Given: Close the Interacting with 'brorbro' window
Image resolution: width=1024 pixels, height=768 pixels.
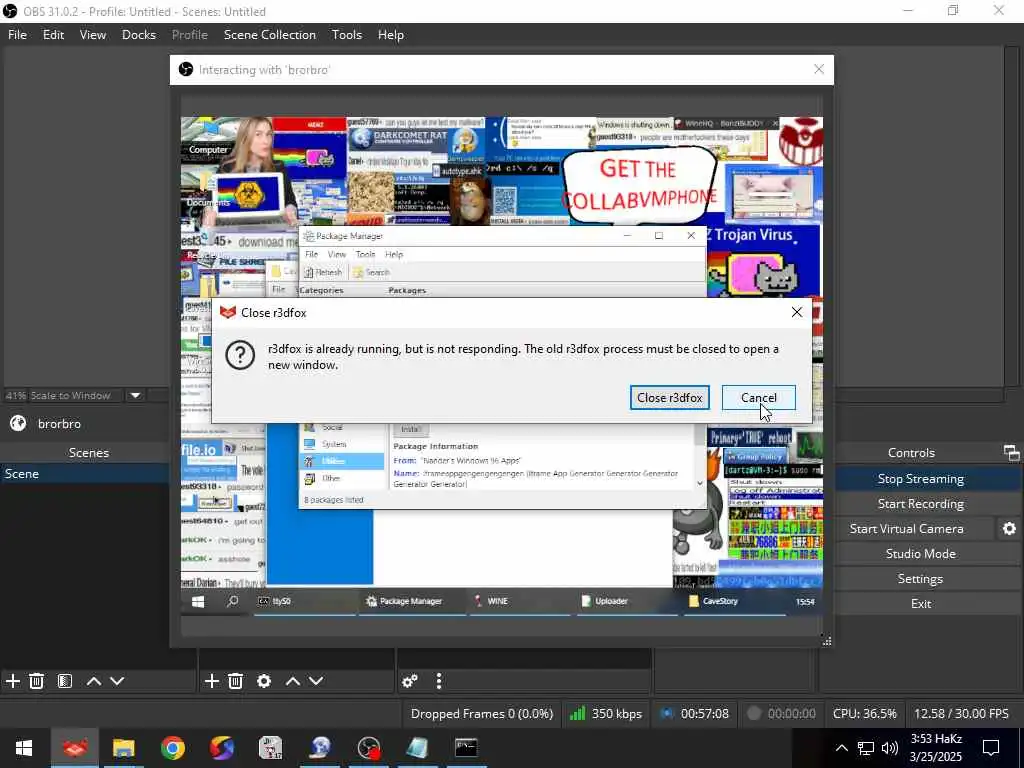Looking at the screenshot, I should 819,69.
